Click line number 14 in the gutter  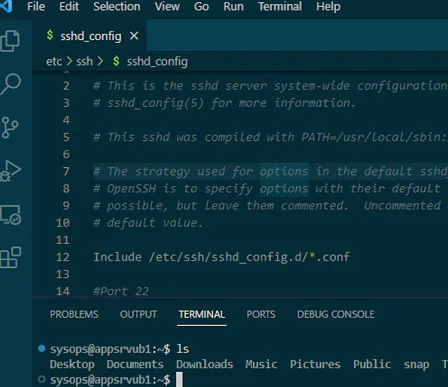pyautogui.click(x=63, y=291)
